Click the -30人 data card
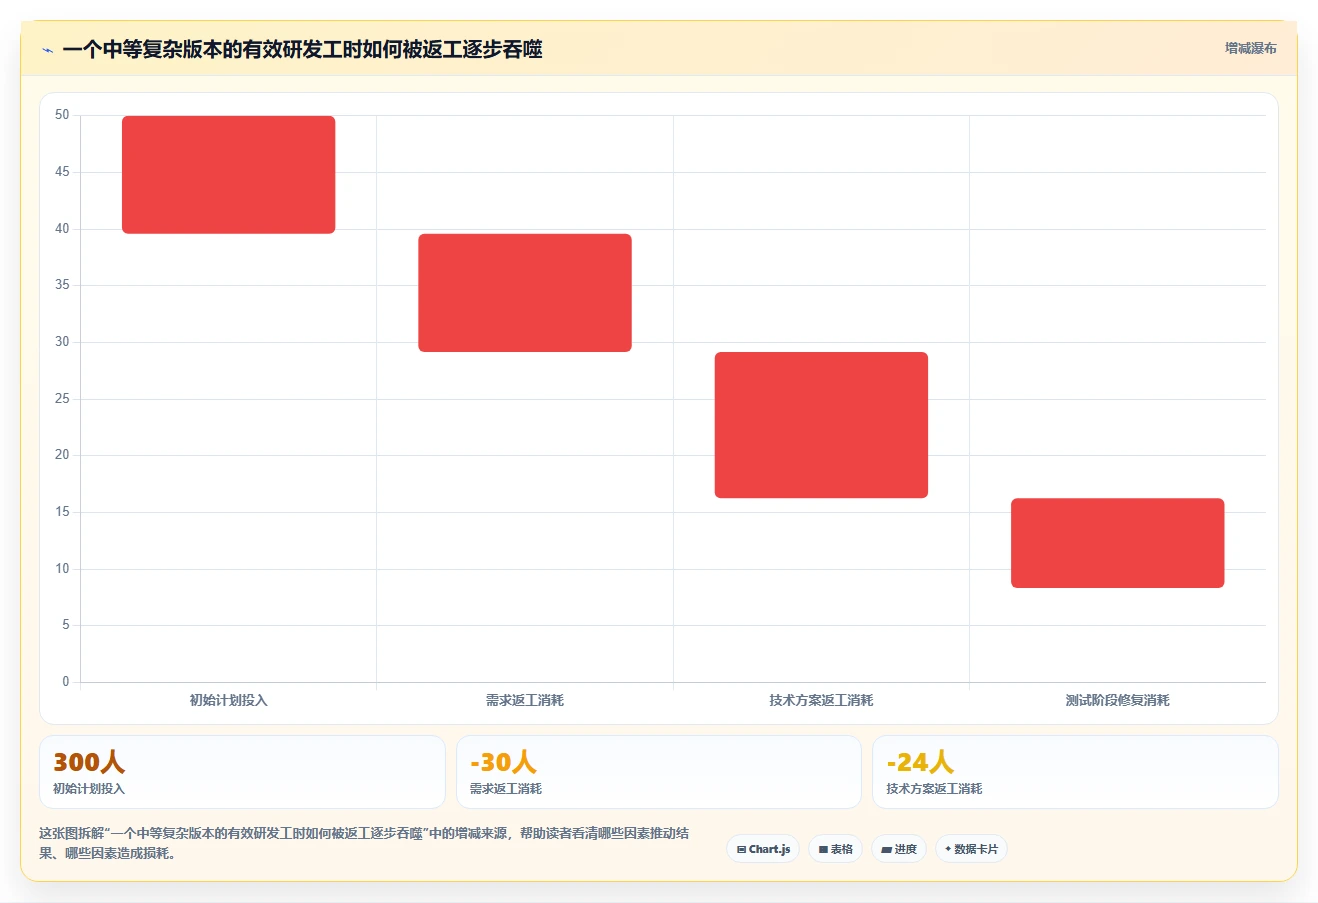Viewport: 1318px width, 903px height. click(659, 772)
